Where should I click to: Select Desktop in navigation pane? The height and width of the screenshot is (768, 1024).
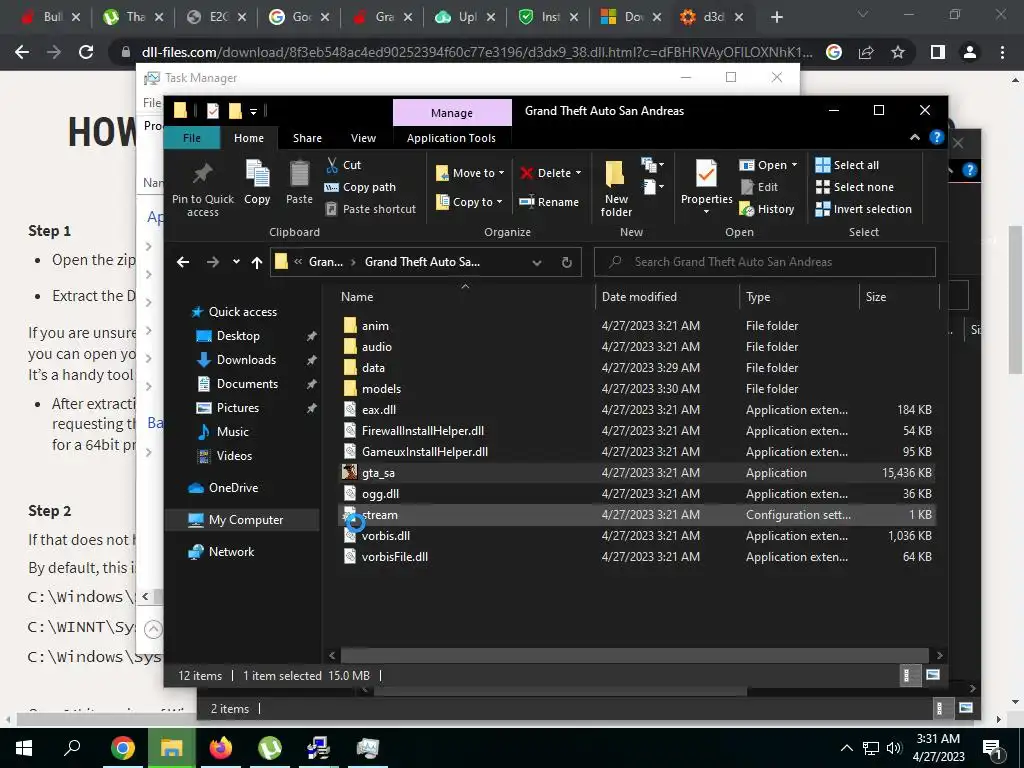(238, 336)
